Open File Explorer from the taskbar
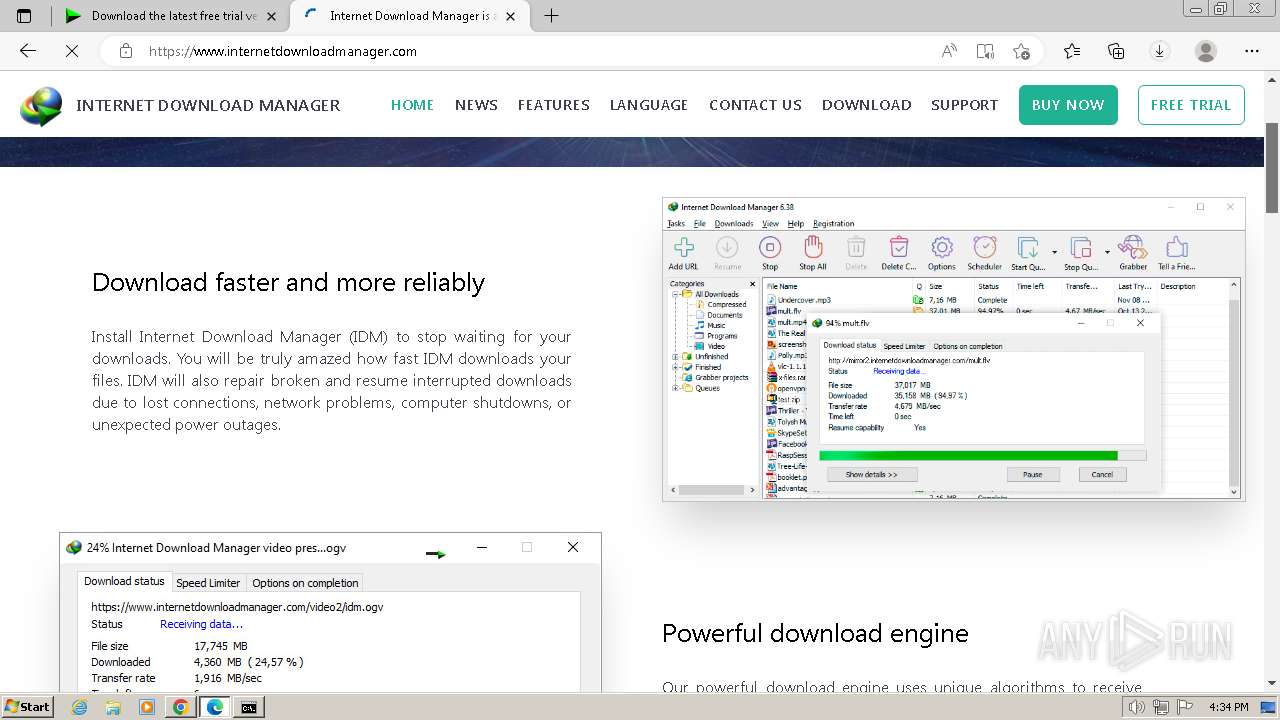The image size is (1280, 720). coord(113,707)
